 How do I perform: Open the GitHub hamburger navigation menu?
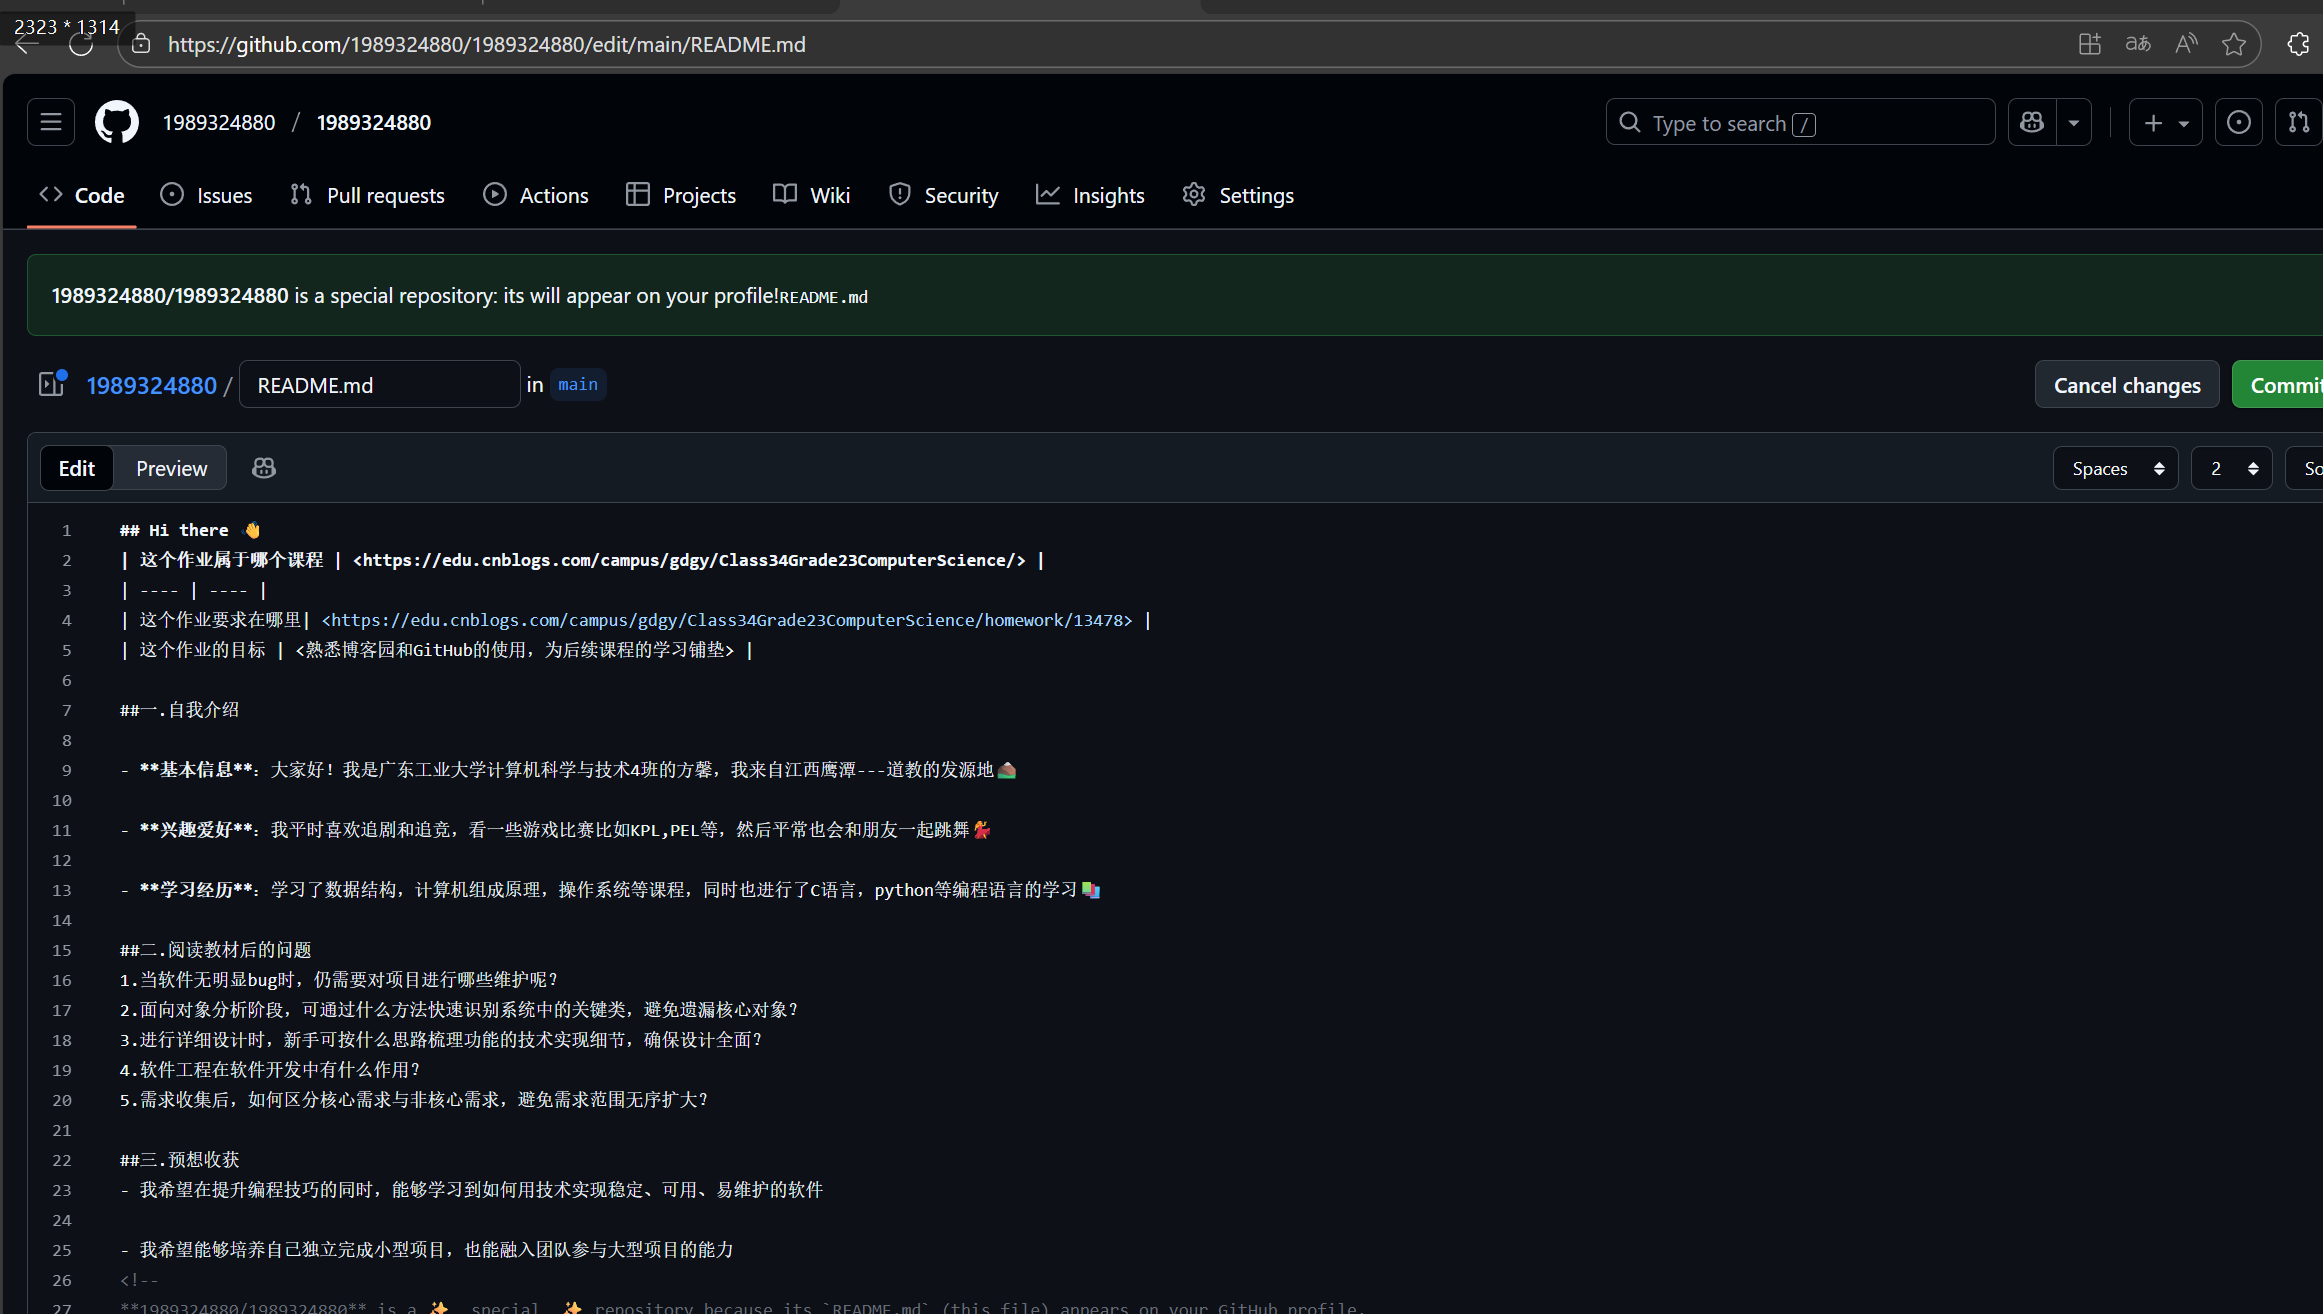click(x=51, y=122)
